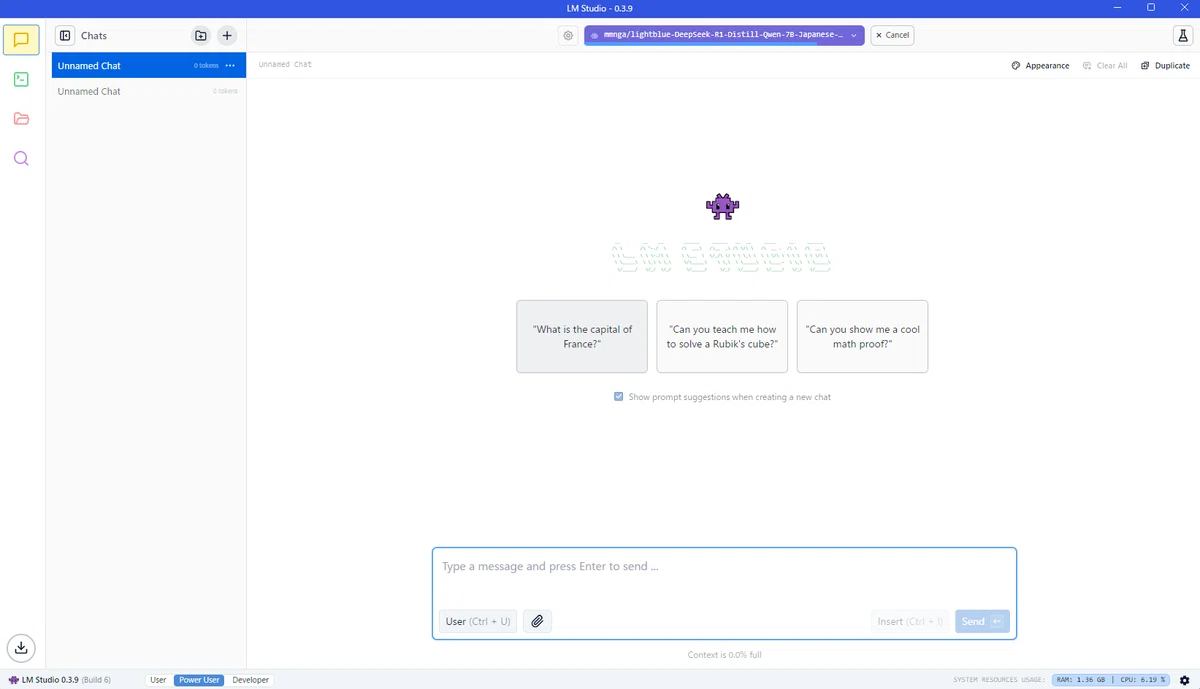Image resolution: width=1200 pixels, height=689 pixels.
Task: Maximize the LM Studio window
Action: (x=1151, y=8)
